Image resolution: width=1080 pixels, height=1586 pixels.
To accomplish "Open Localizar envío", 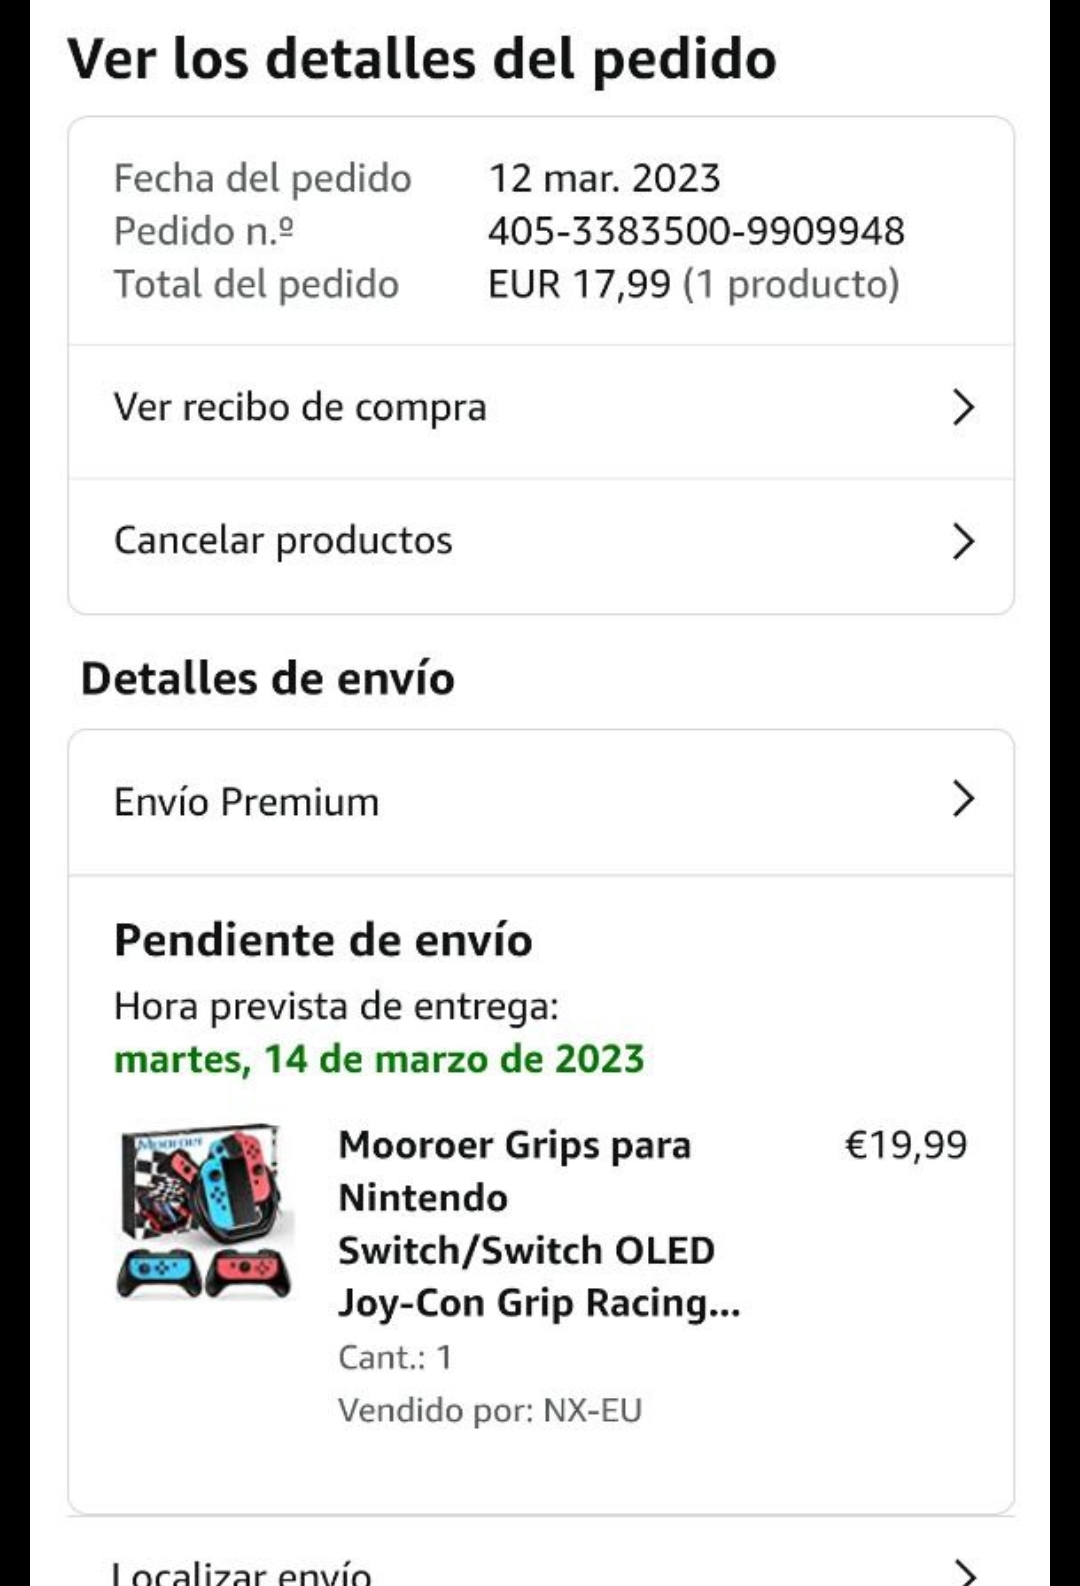I will (241, 1573).
